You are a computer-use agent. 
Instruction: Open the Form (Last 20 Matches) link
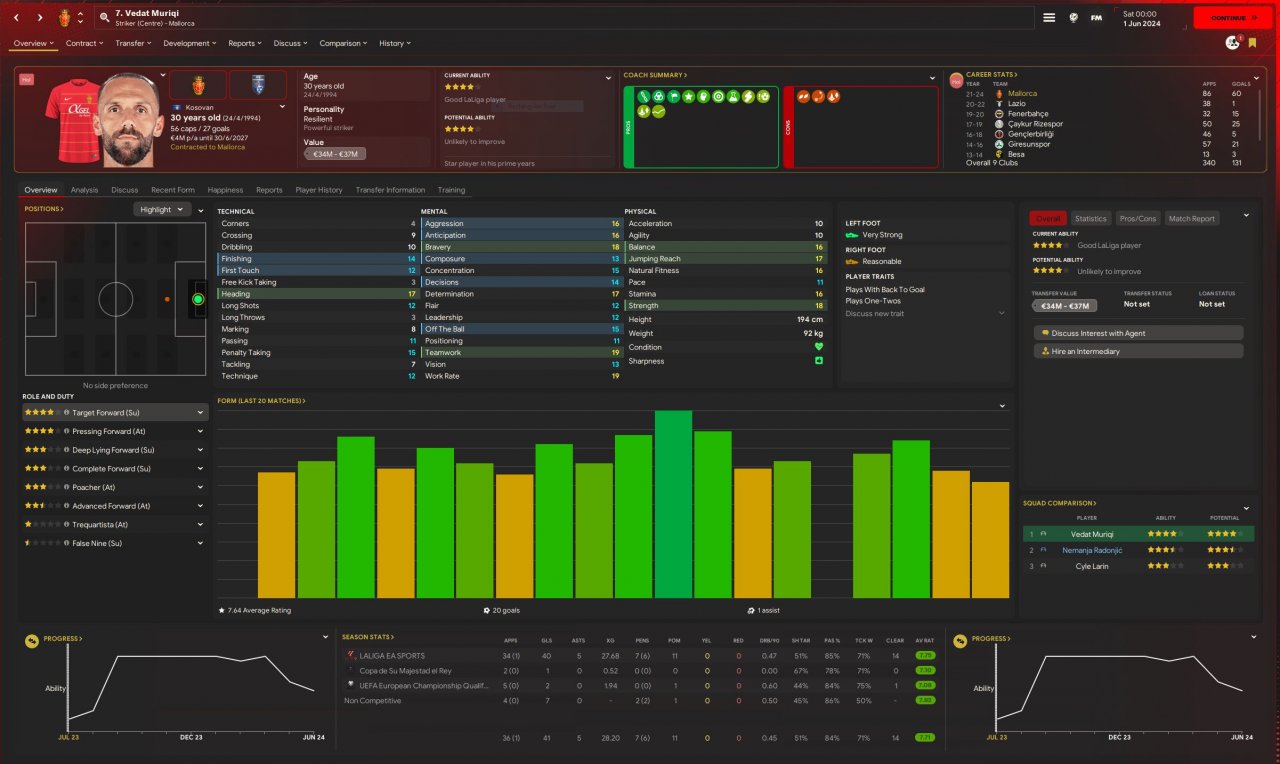pyautogui.click(x=262, y=401)
